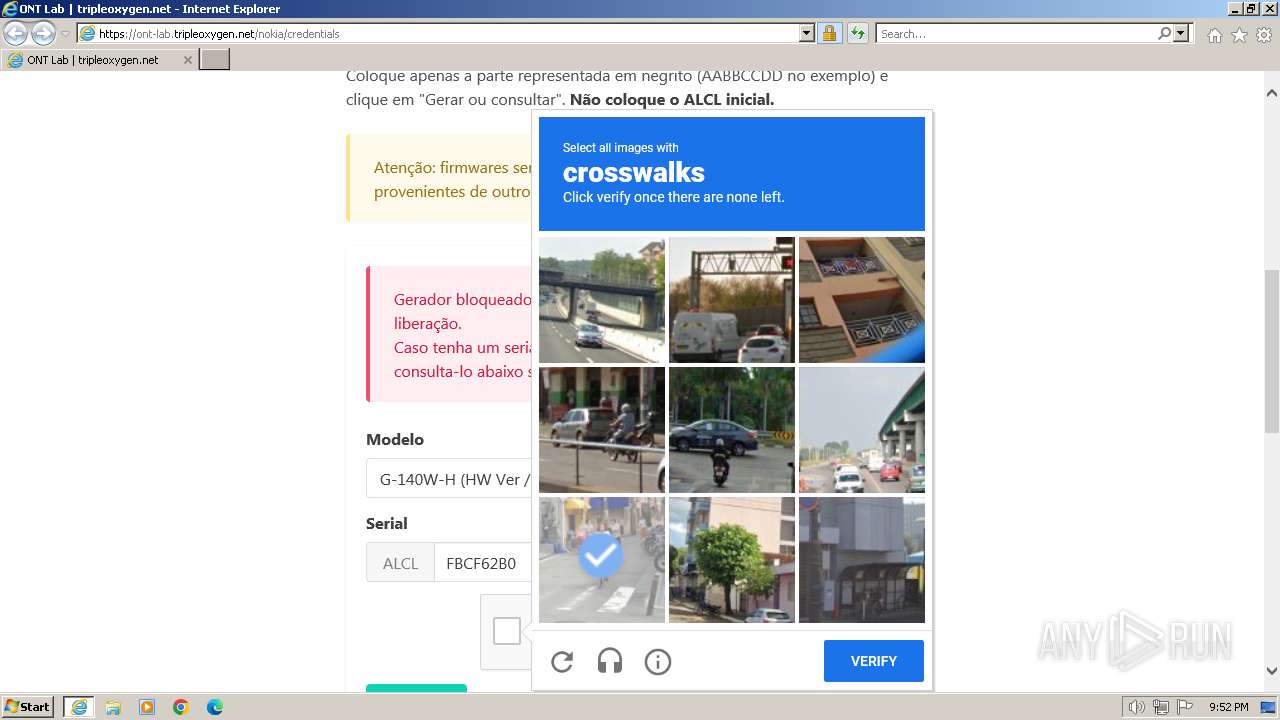Open the Modelo dropdown G-140W-H
This screenshot has width=1280, height=720.
coord(450,479)
